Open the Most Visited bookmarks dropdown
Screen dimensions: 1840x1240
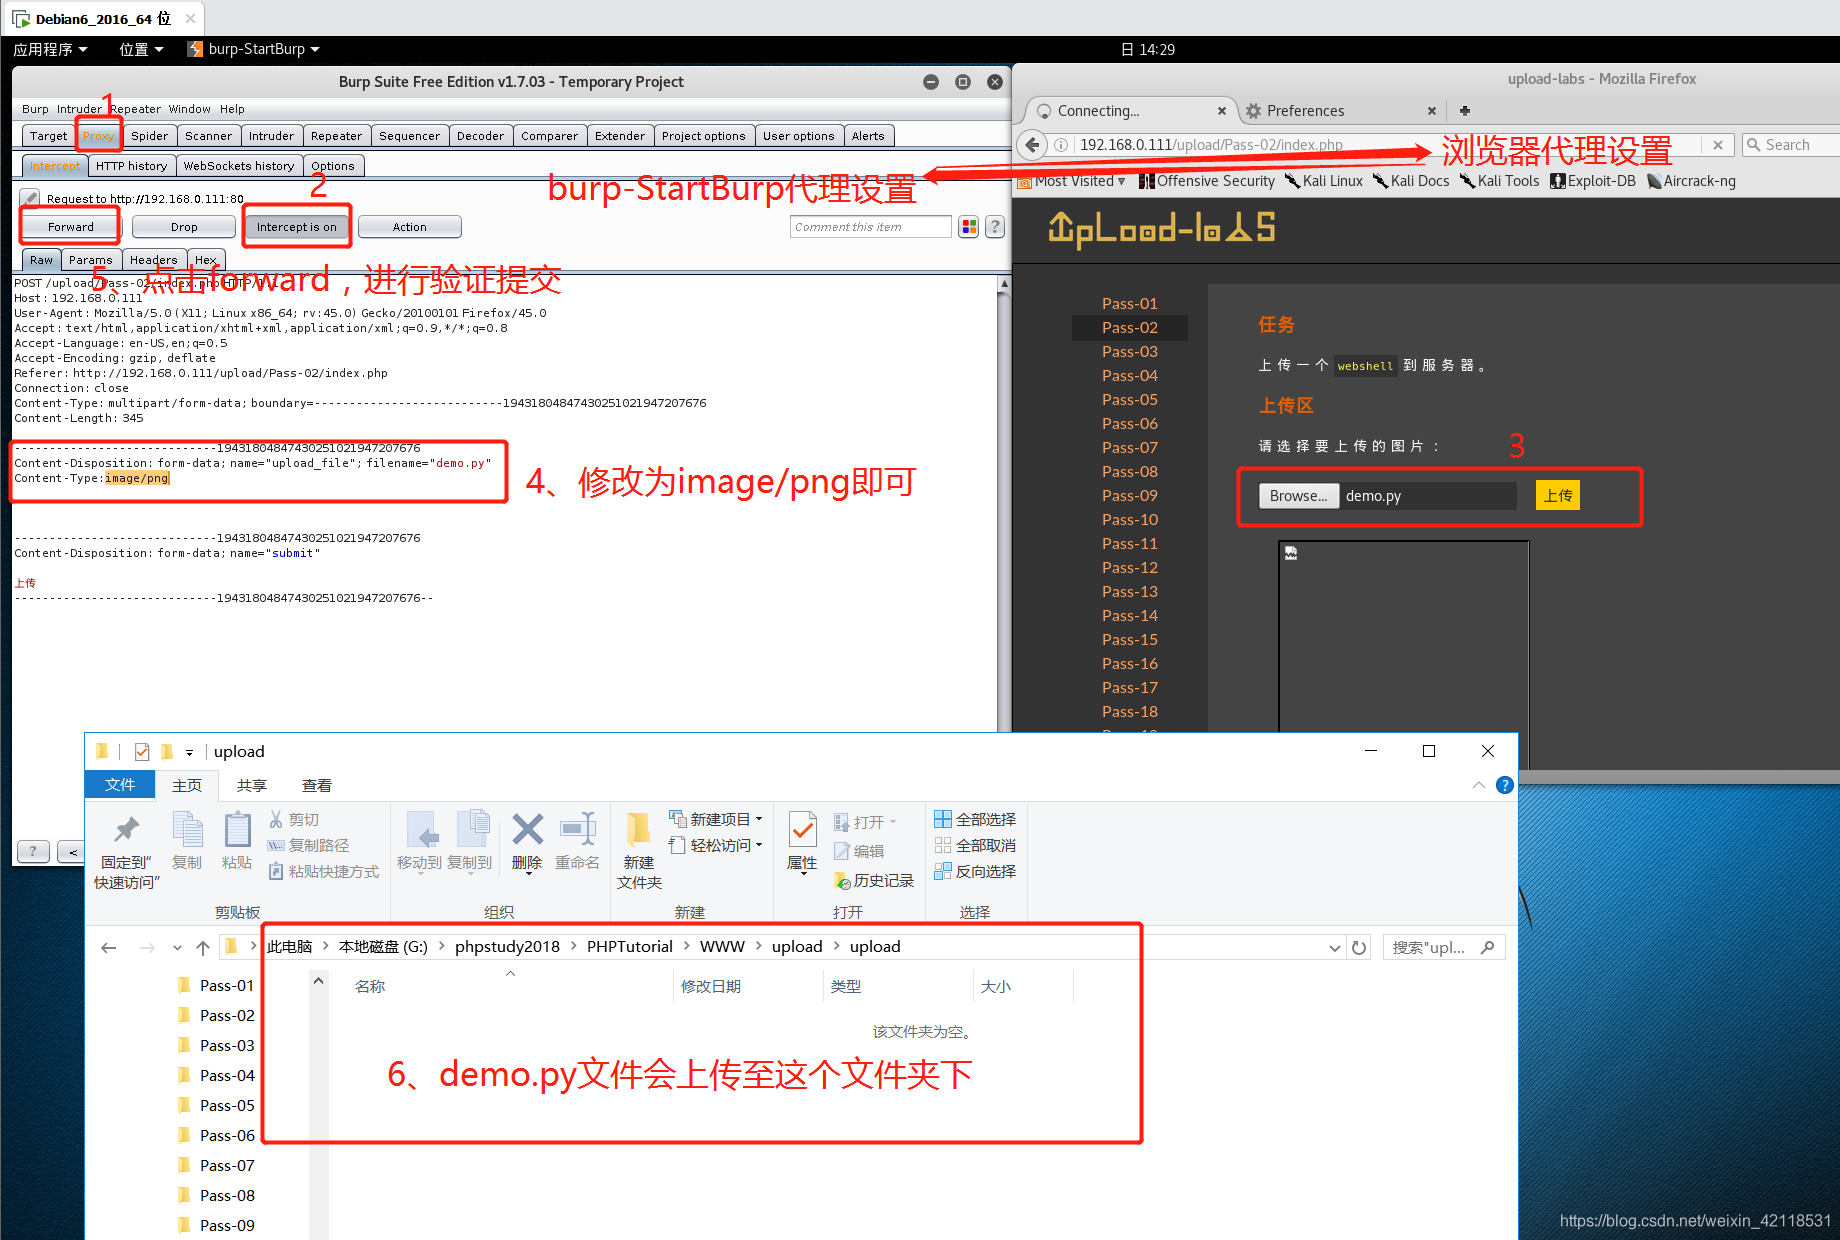[1072, 180]
